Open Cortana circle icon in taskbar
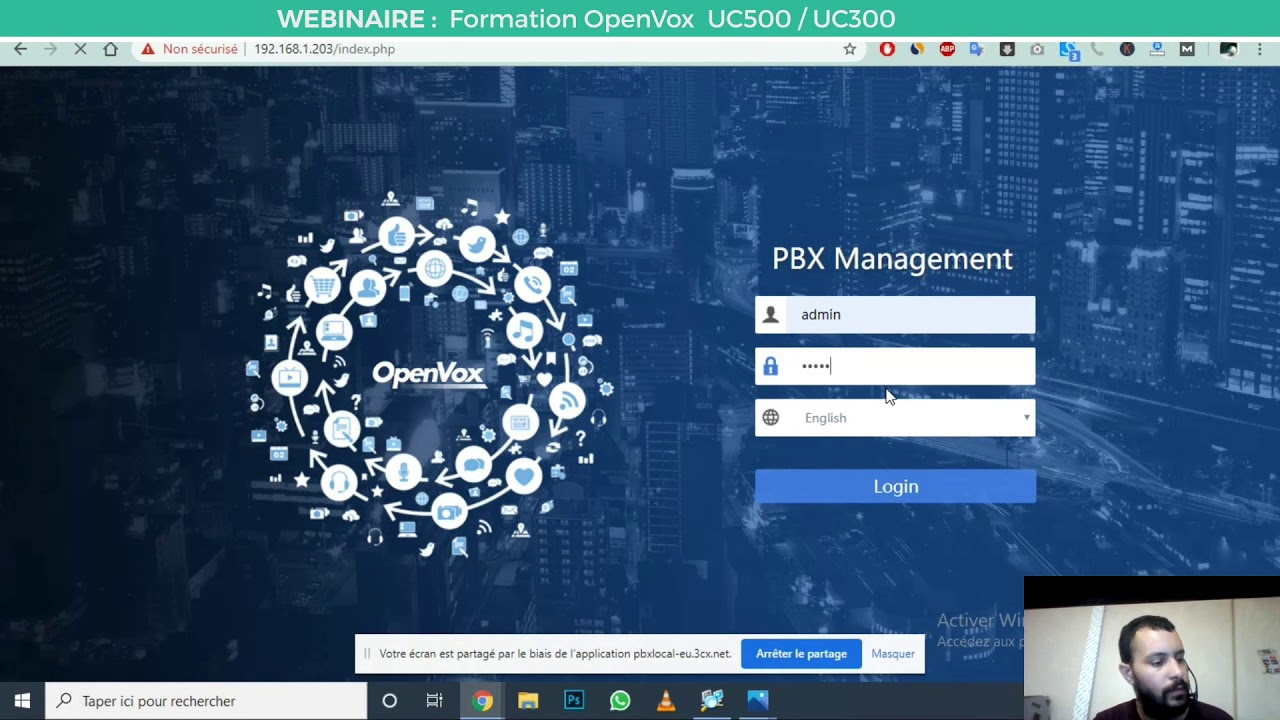Image resolution: width=1280 pixels, height=720 pixels. [390, 701]
